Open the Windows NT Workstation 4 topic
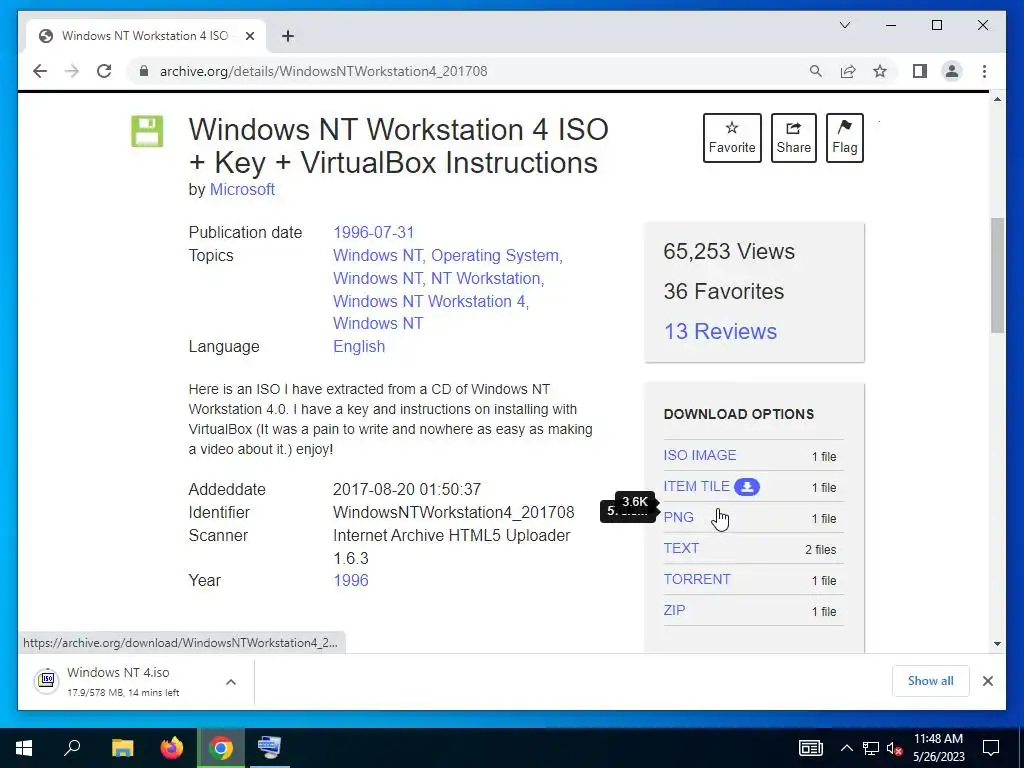This screenshot has width=1024, height=768. click(429, 301)
